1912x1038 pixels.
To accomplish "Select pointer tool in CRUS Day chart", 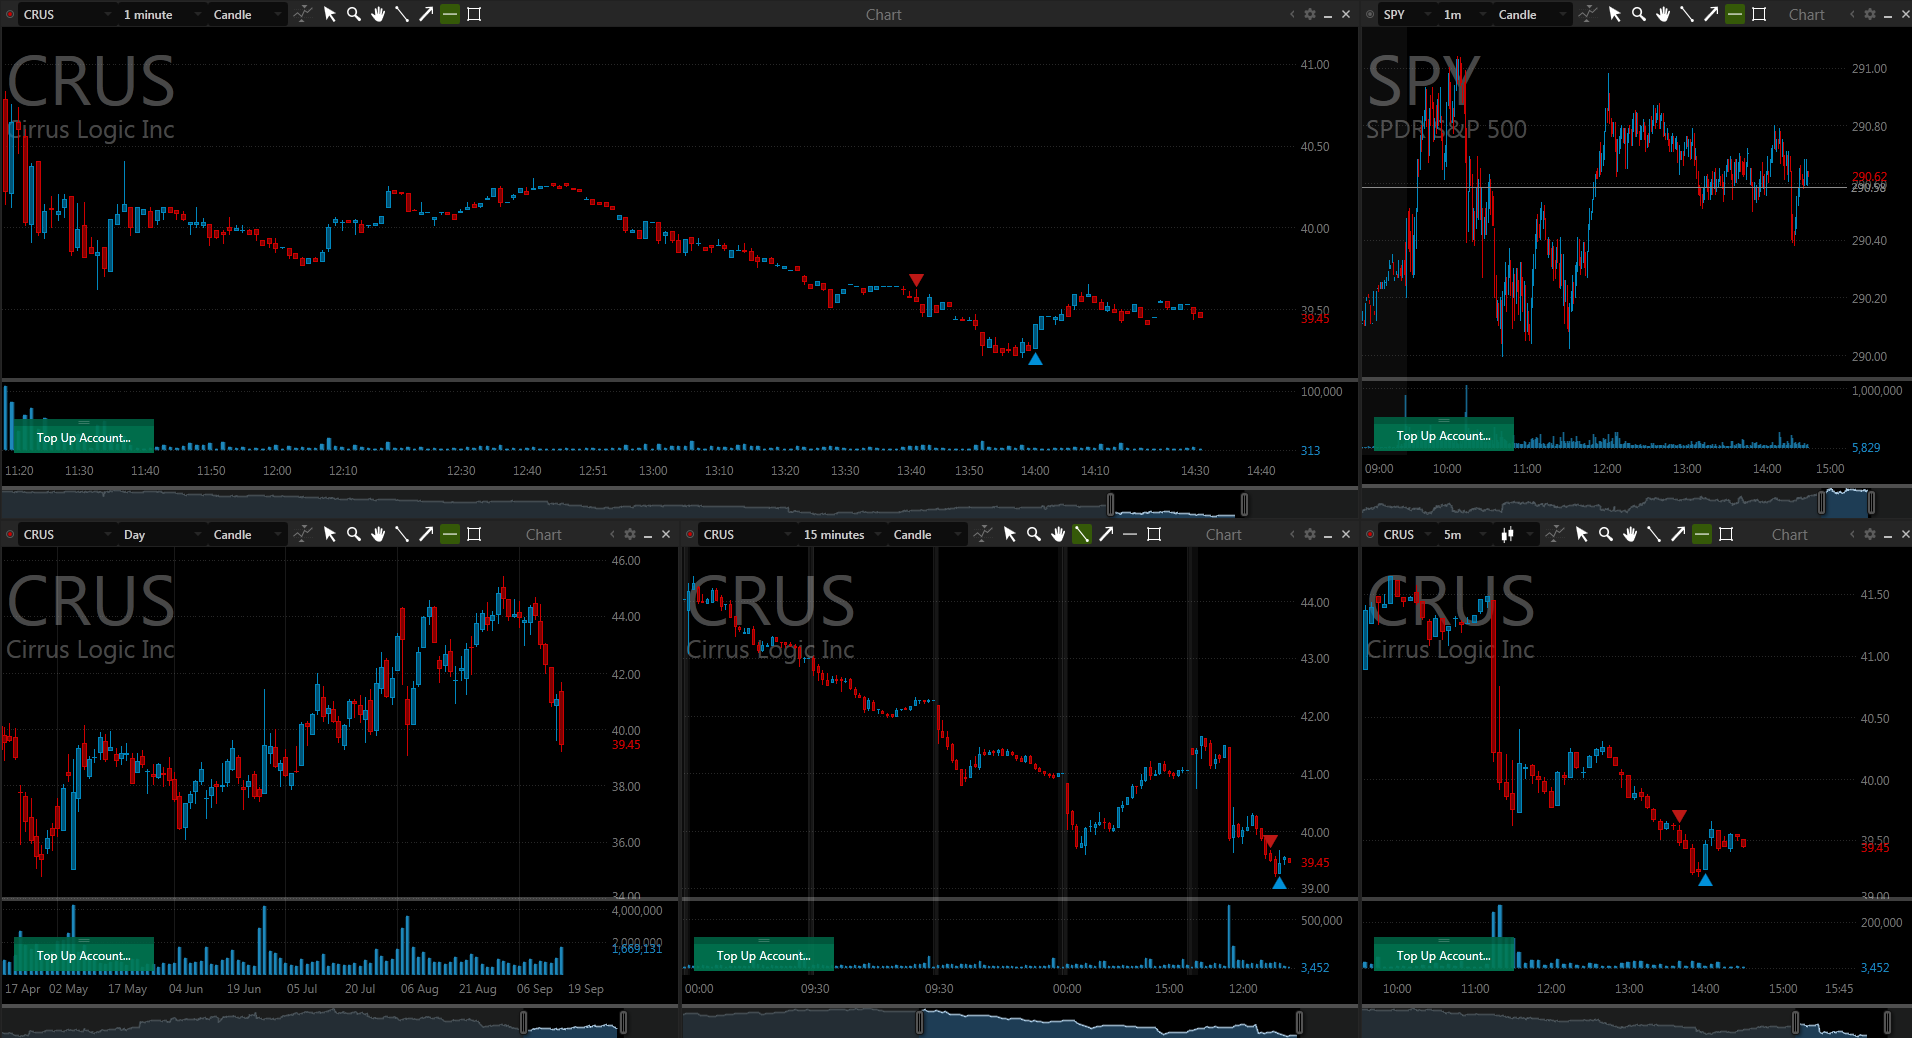I will click(x=330, y=534).
